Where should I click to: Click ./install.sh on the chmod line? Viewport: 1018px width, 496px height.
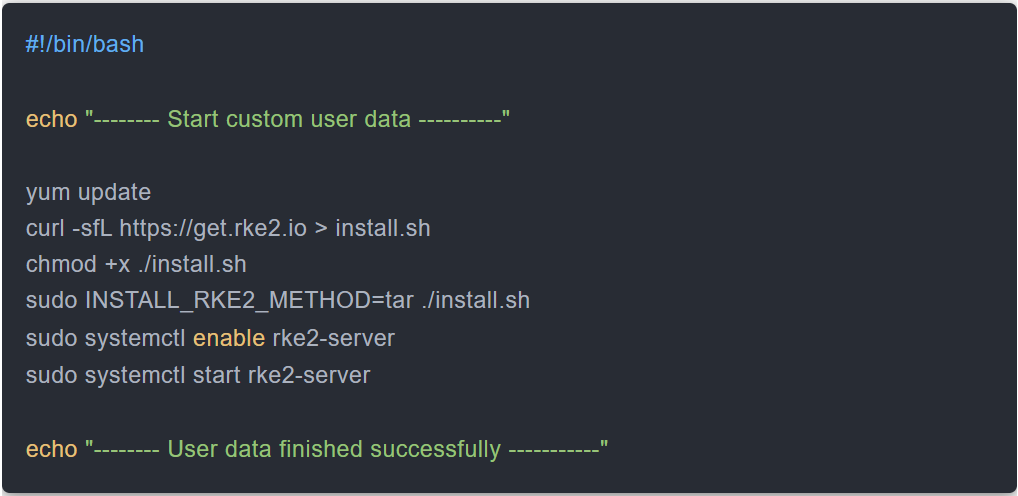(192, 265)
